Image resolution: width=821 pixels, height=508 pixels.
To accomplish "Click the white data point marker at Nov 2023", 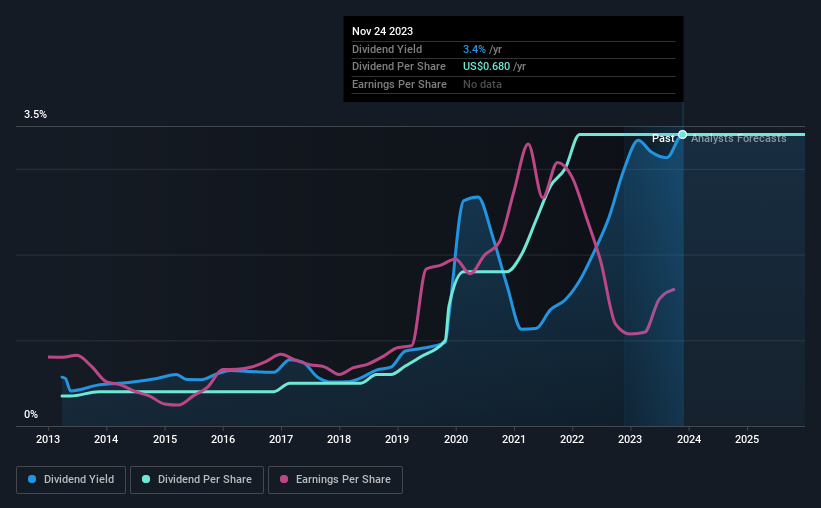I will (x=682, y=135).
